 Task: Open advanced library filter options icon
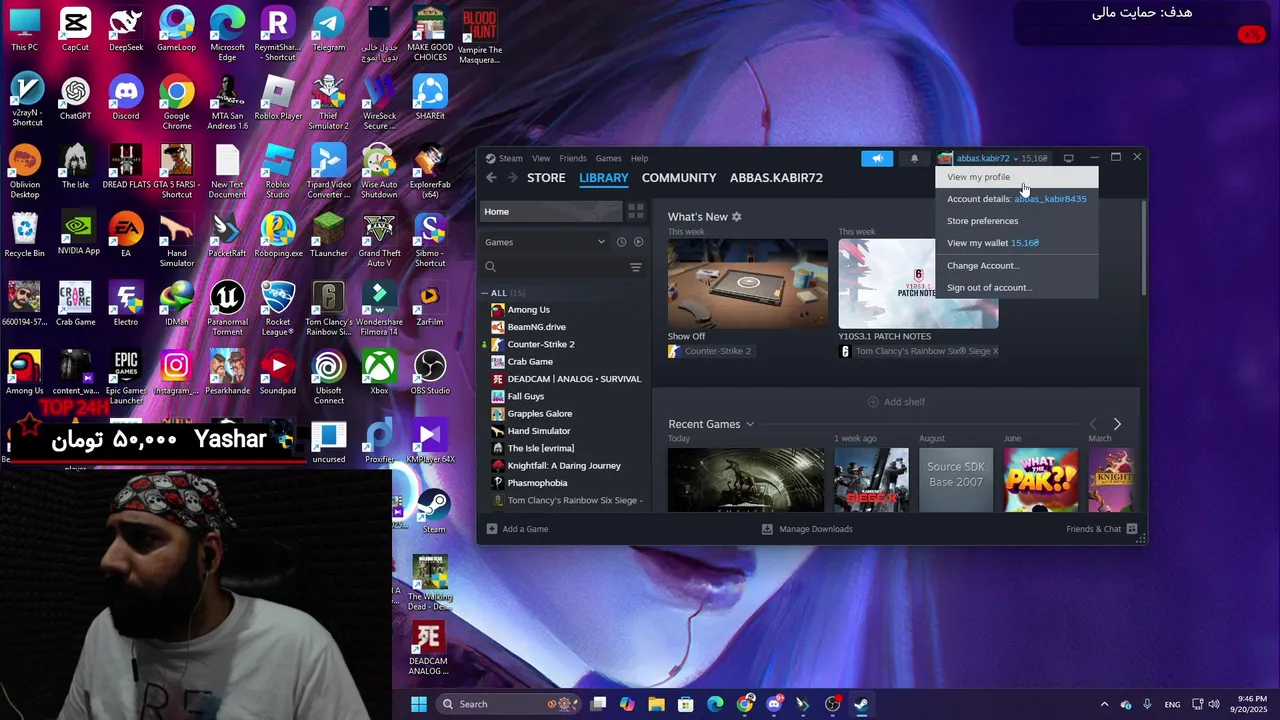pos(635,267)
